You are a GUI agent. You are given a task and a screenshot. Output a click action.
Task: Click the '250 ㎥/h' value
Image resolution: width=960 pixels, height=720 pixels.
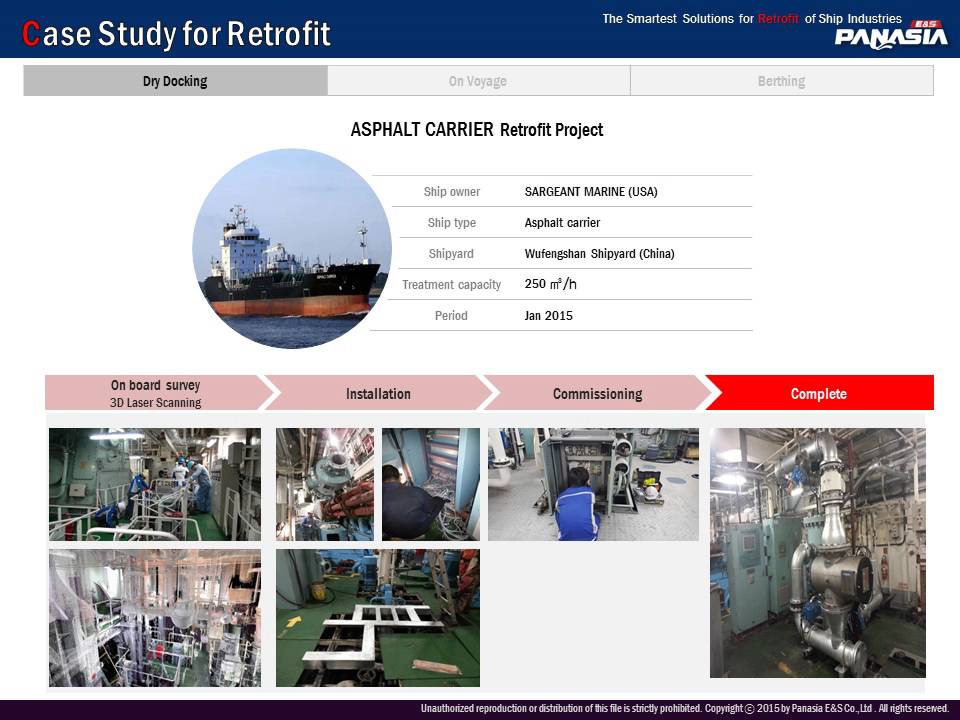coord(550,284)
